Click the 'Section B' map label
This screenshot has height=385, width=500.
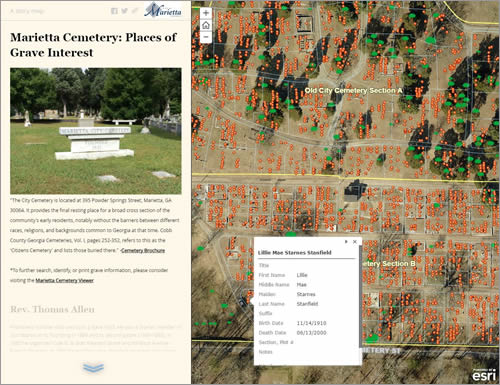[389, 264]
